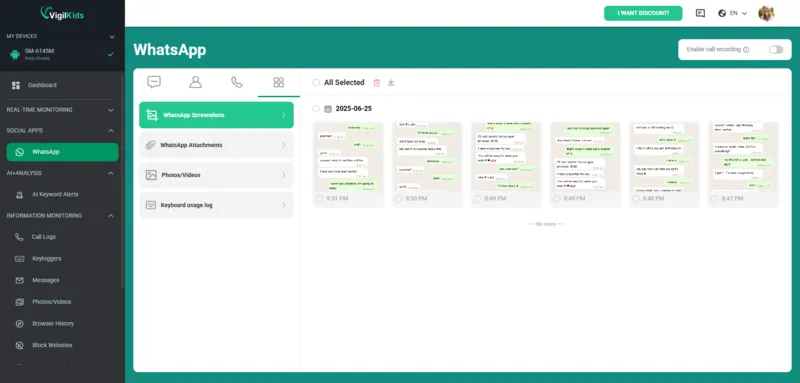This screenshot has width=800, height=383.
Task: Collapse the Social Apps section
Action: click(111, 131)
